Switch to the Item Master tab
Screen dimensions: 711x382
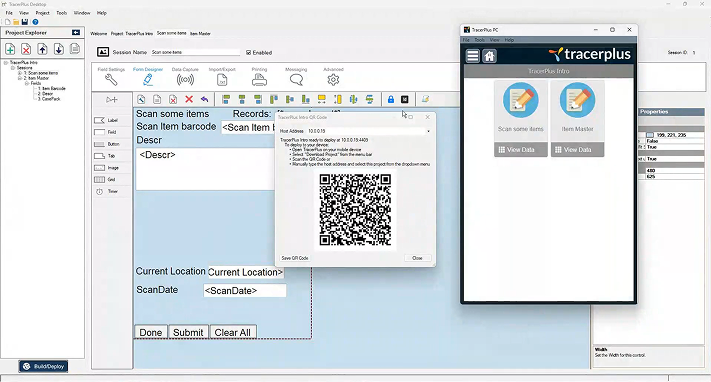coord(200,34)
